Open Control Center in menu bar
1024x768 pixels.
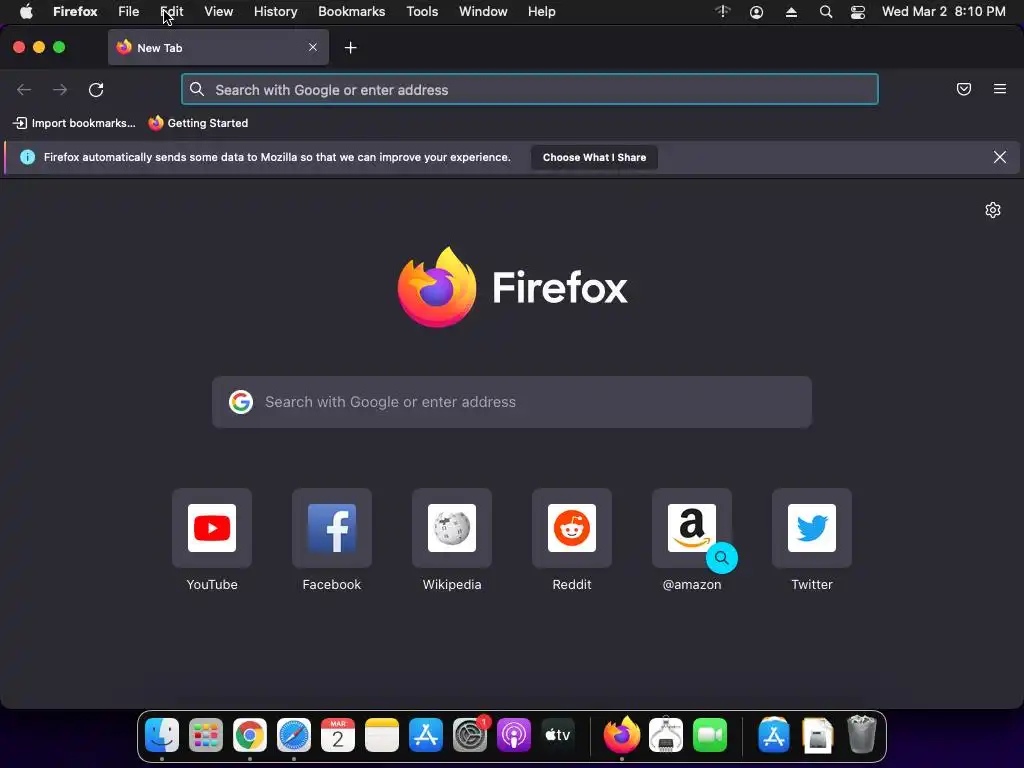point(857,12)
